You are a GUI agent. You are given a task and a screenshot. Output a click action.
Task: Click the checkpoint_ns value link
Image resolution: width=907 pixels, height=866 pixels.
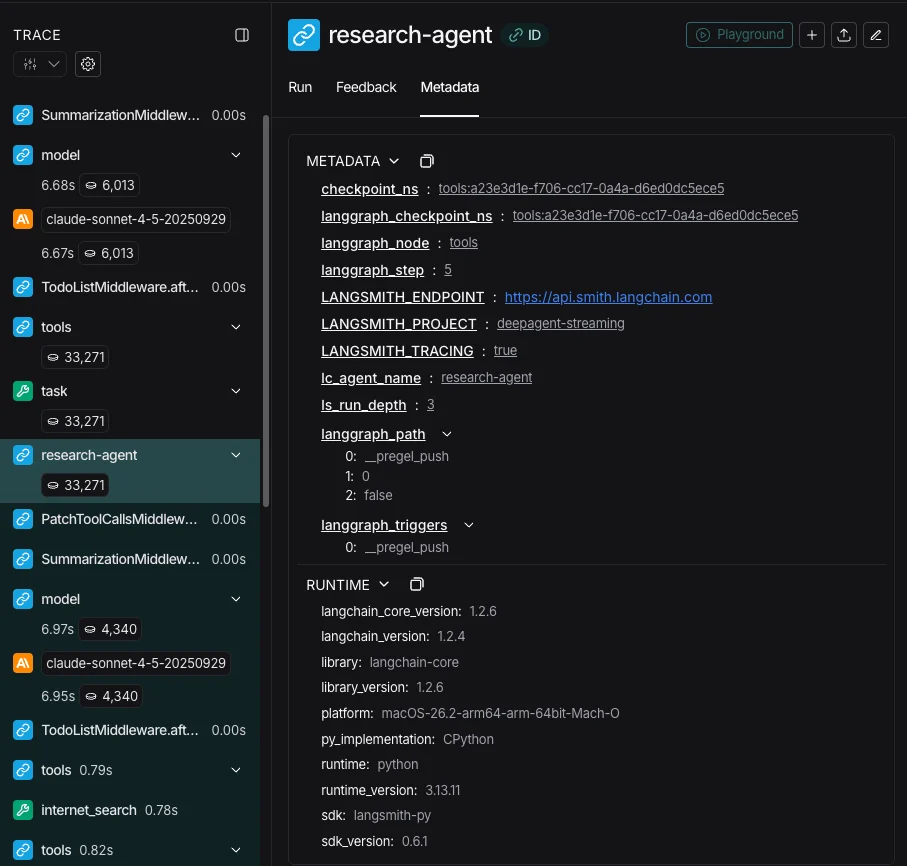(581, 189)
